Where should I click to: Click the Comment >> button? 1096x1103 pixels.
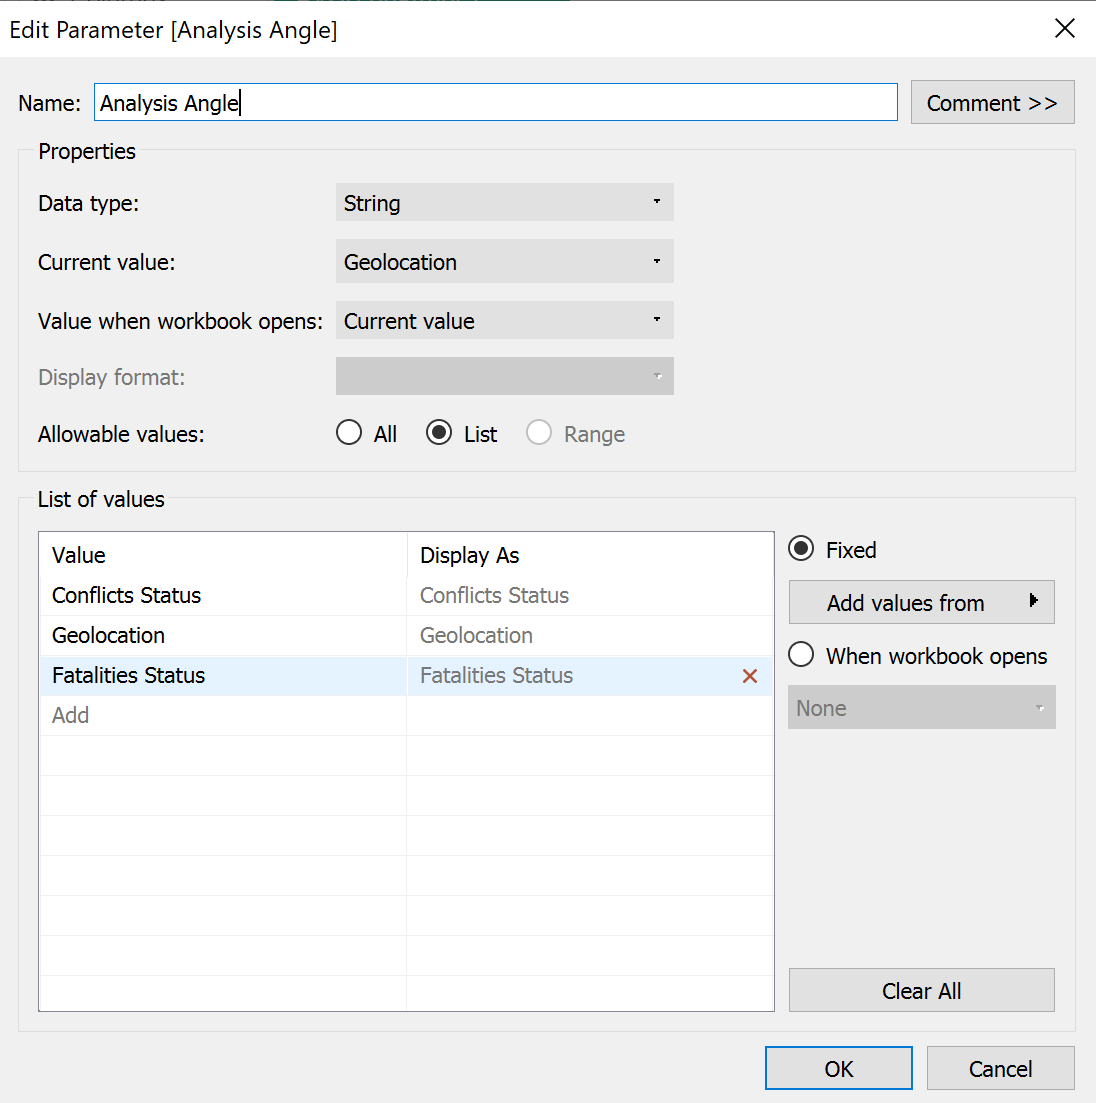point(992,103)
